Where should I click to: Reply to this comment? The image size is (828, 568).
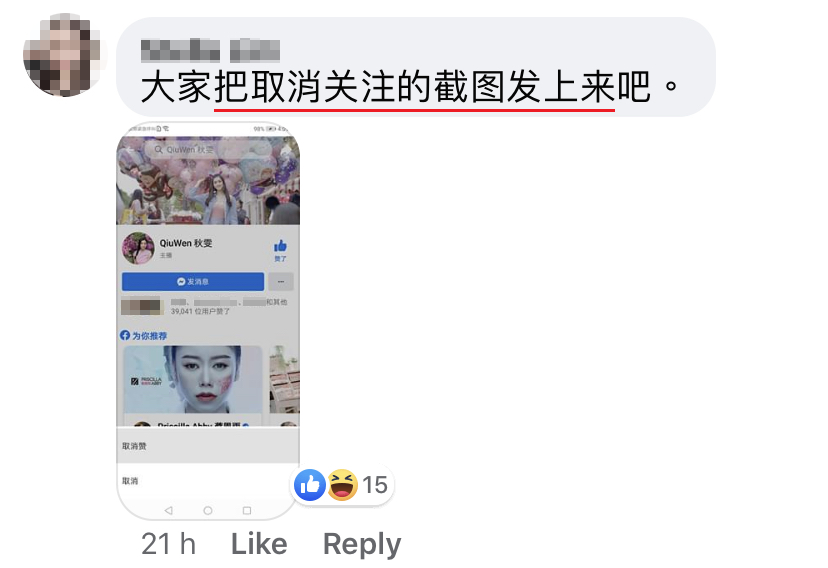tap(362, 545)
